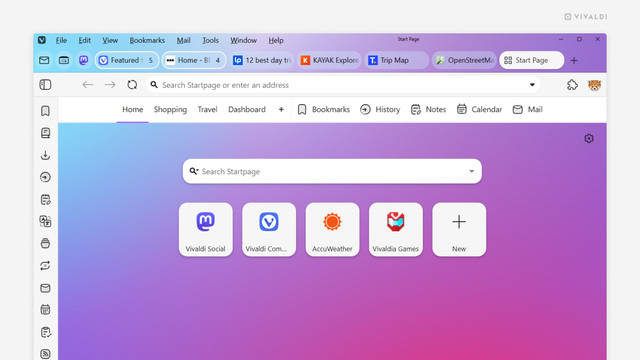Open Feeds panel in sidebar
640x360 pixels.
point(45,353)
